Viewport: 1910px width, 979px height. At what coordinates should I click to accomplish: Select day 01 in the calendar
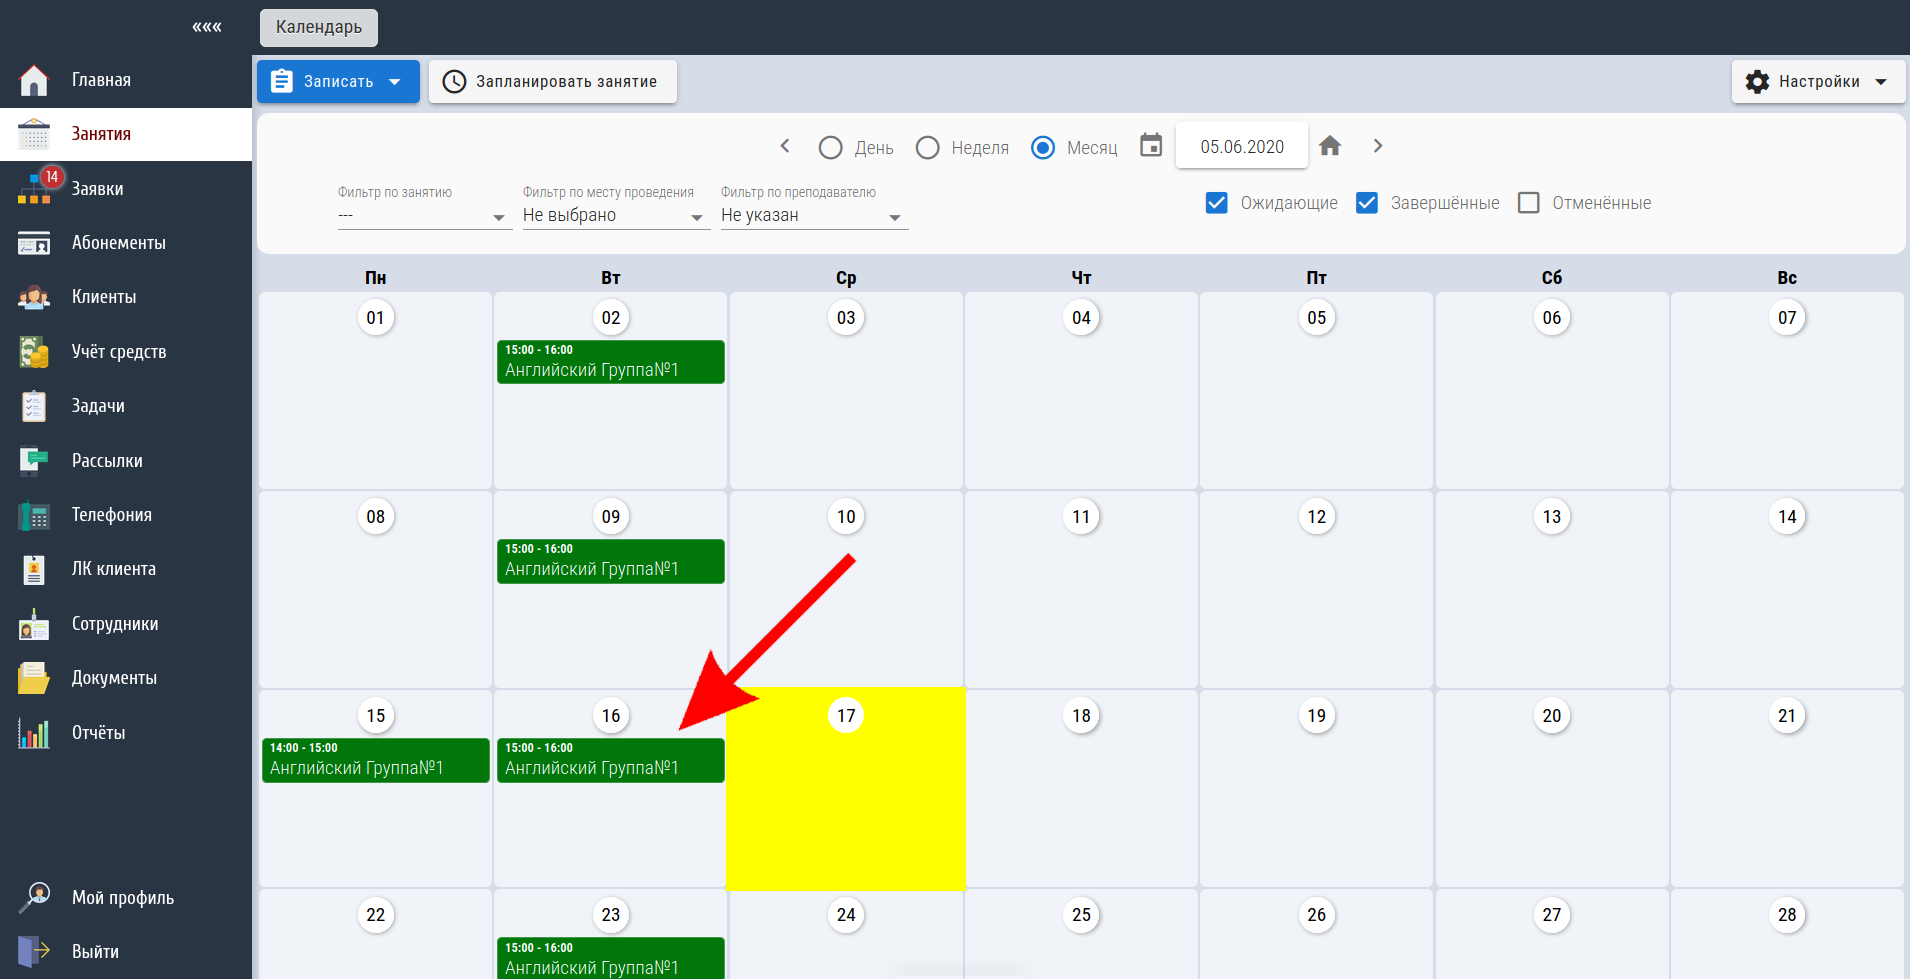point(376,318)
